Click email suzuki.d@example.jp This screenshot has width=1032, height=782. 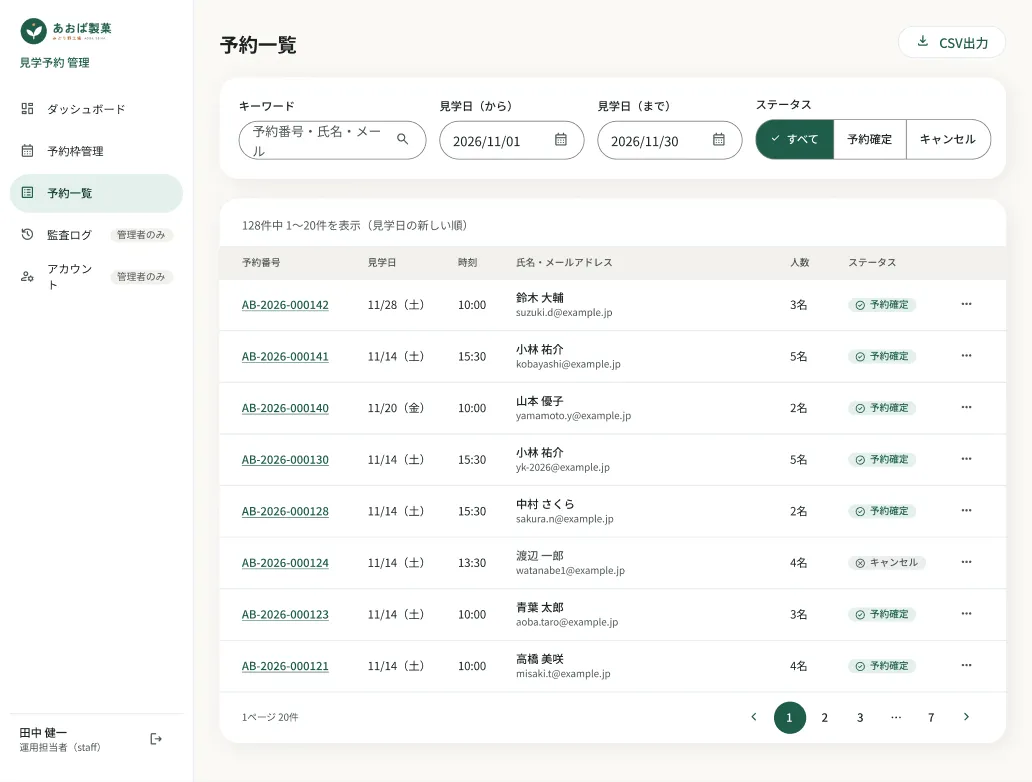[x=564, y=312]
